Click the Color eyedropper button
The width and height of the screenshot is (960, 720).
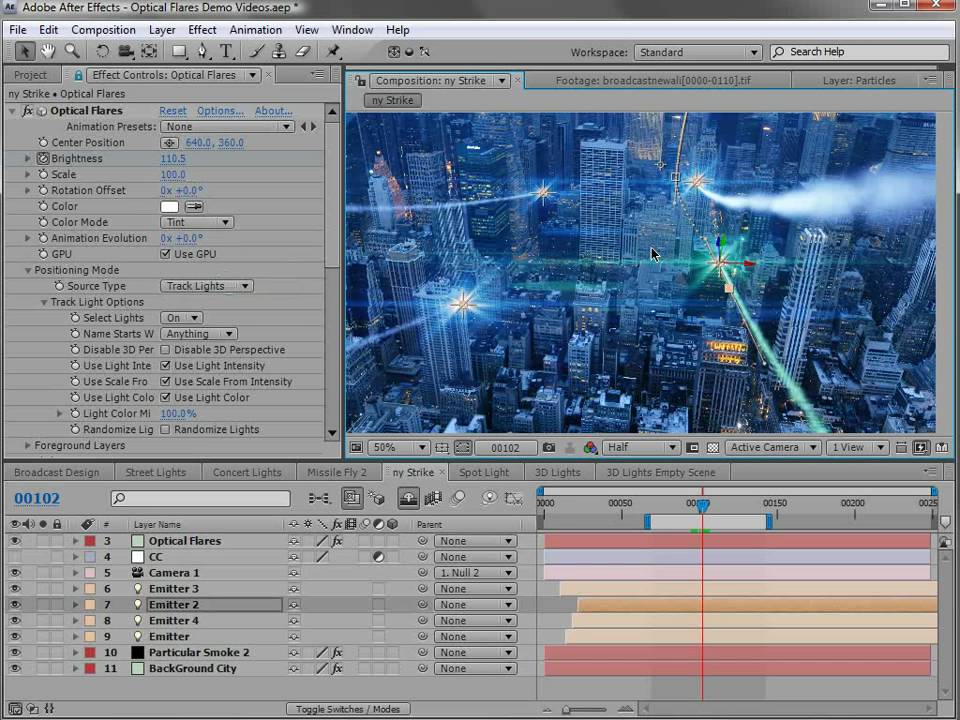(194, 206)
